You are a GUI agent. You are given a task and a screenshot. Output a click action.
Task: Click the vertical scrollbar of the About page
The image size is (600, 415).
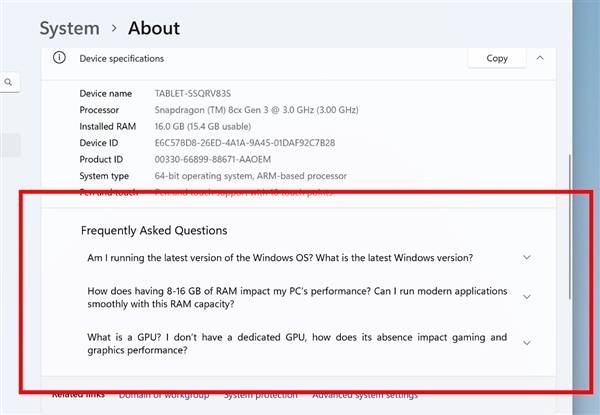pos(570,226)
